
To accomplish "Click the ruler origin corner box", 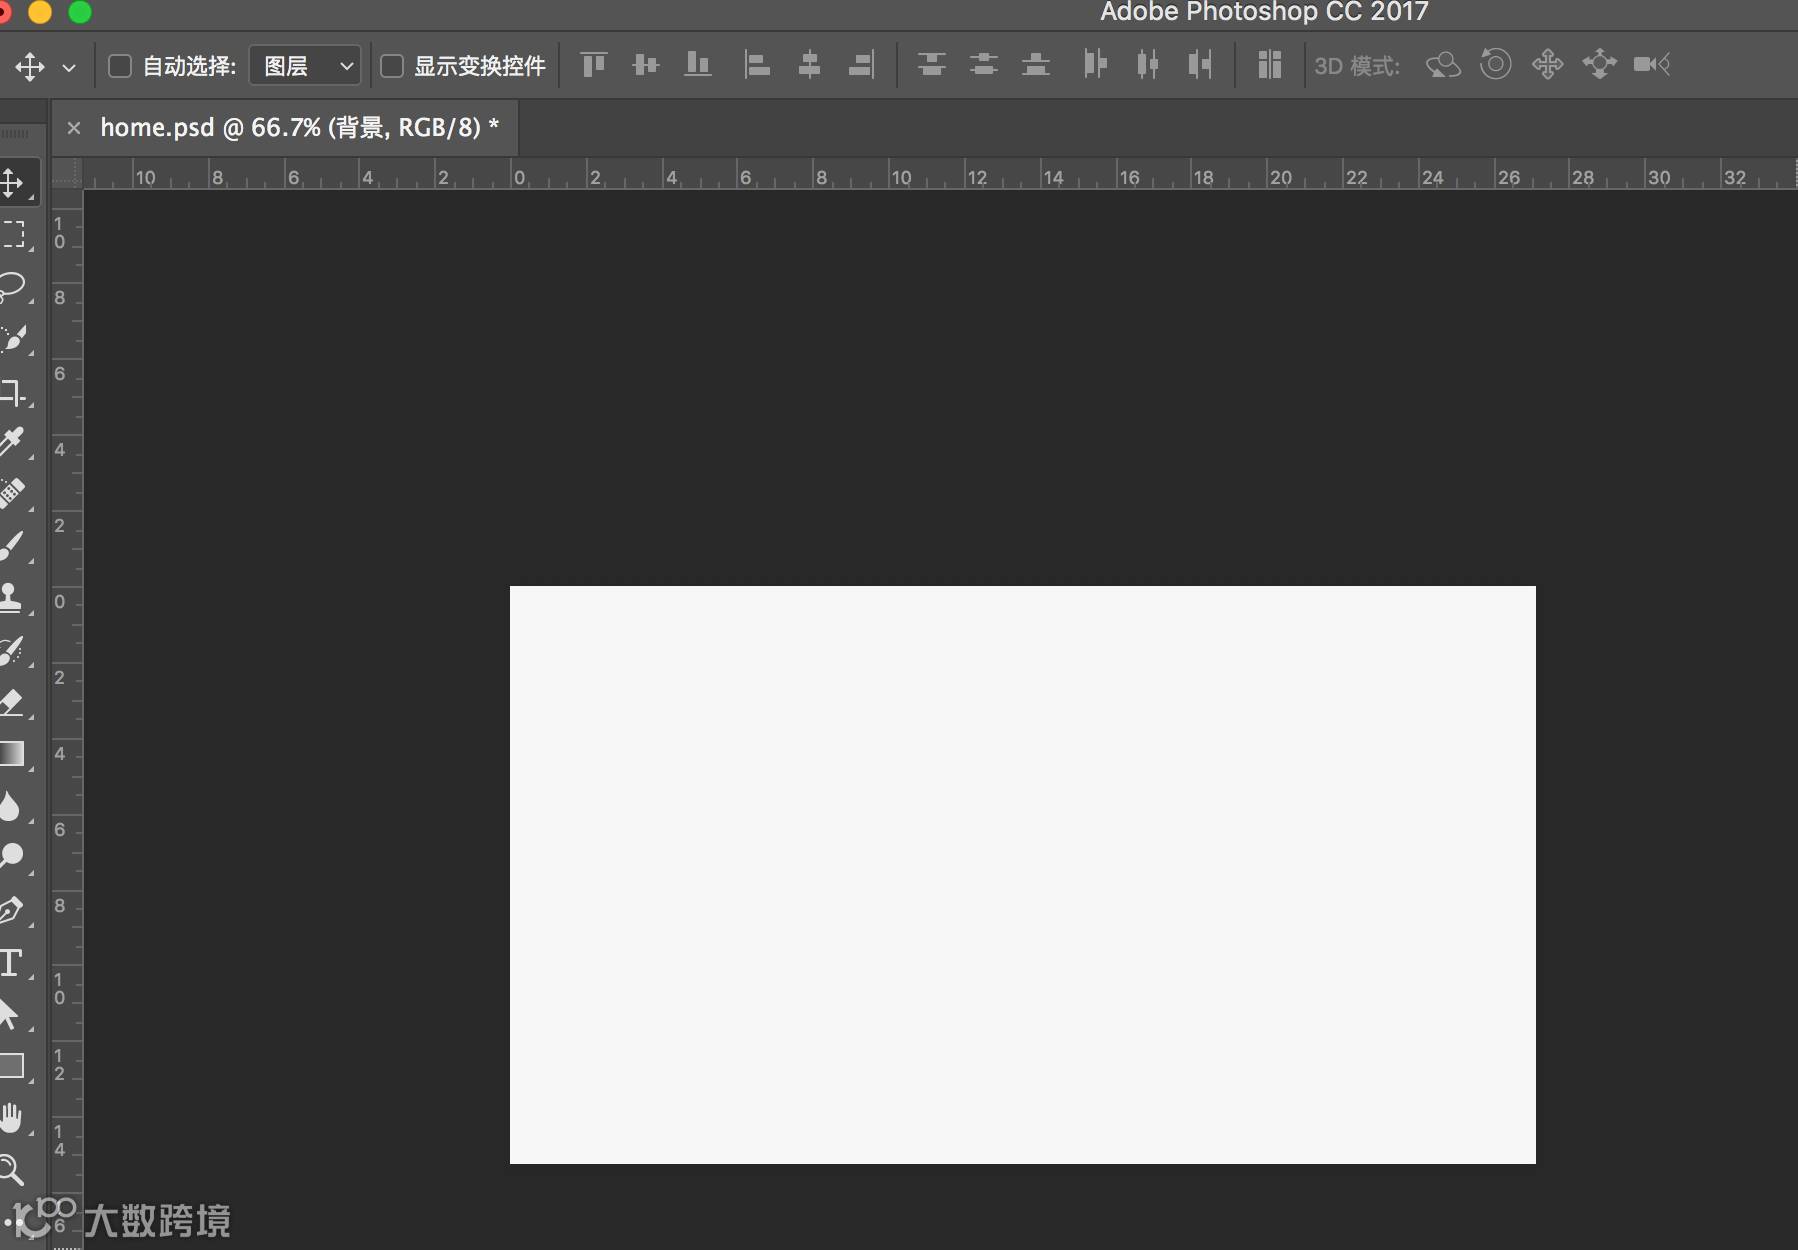I will pos(67,174).
